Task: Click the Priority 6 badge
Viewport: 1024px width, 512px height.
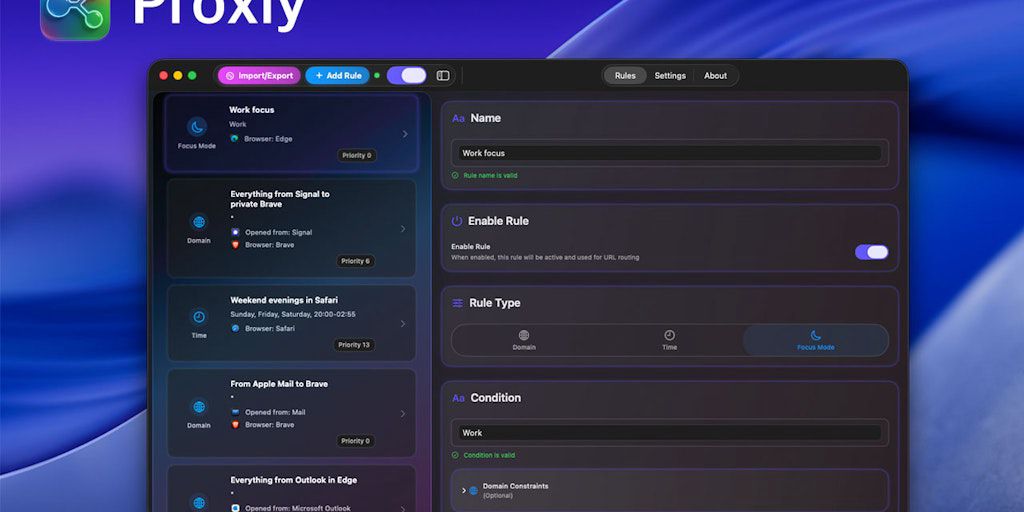Action: pyautogui.click(x=356, y=261)
